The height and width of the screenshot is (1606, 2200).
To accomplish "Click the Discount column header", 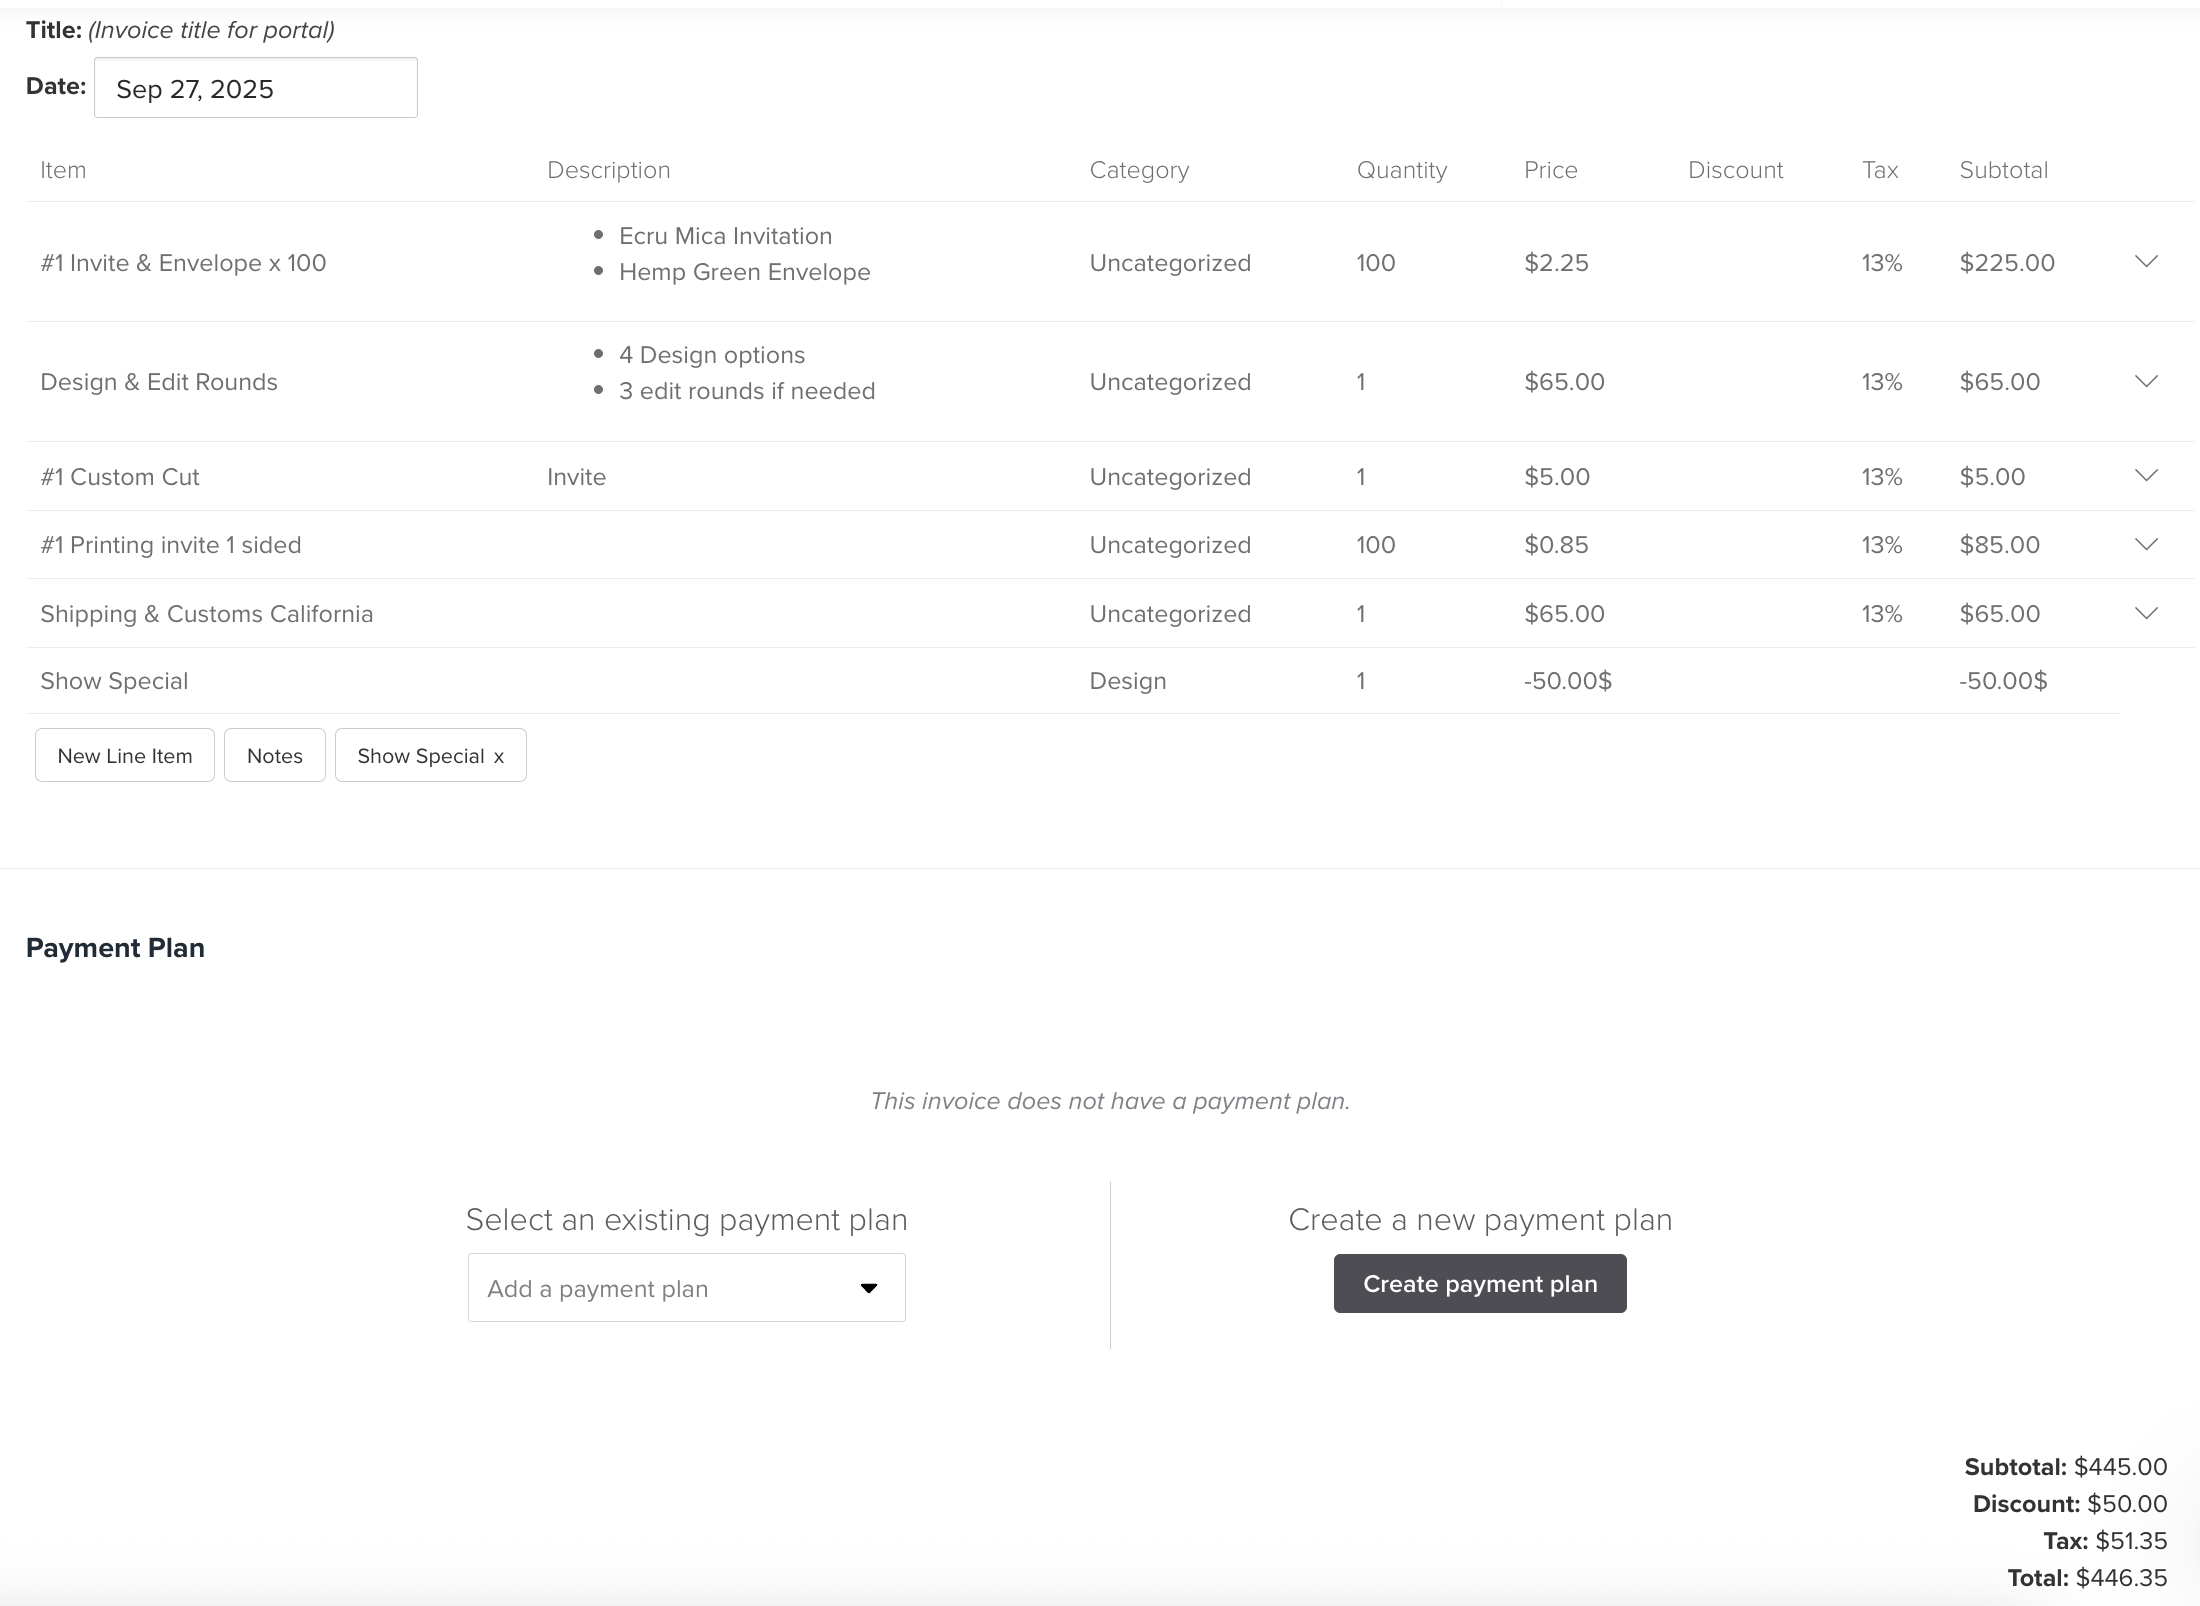I will pos(1735,169).
